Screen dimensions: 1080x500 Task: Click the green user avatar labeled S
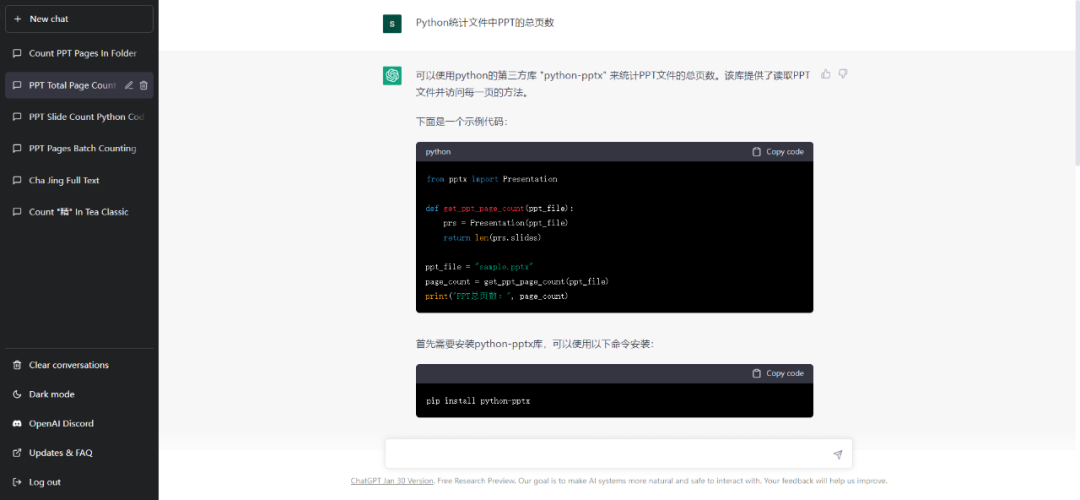click(392, 23)
